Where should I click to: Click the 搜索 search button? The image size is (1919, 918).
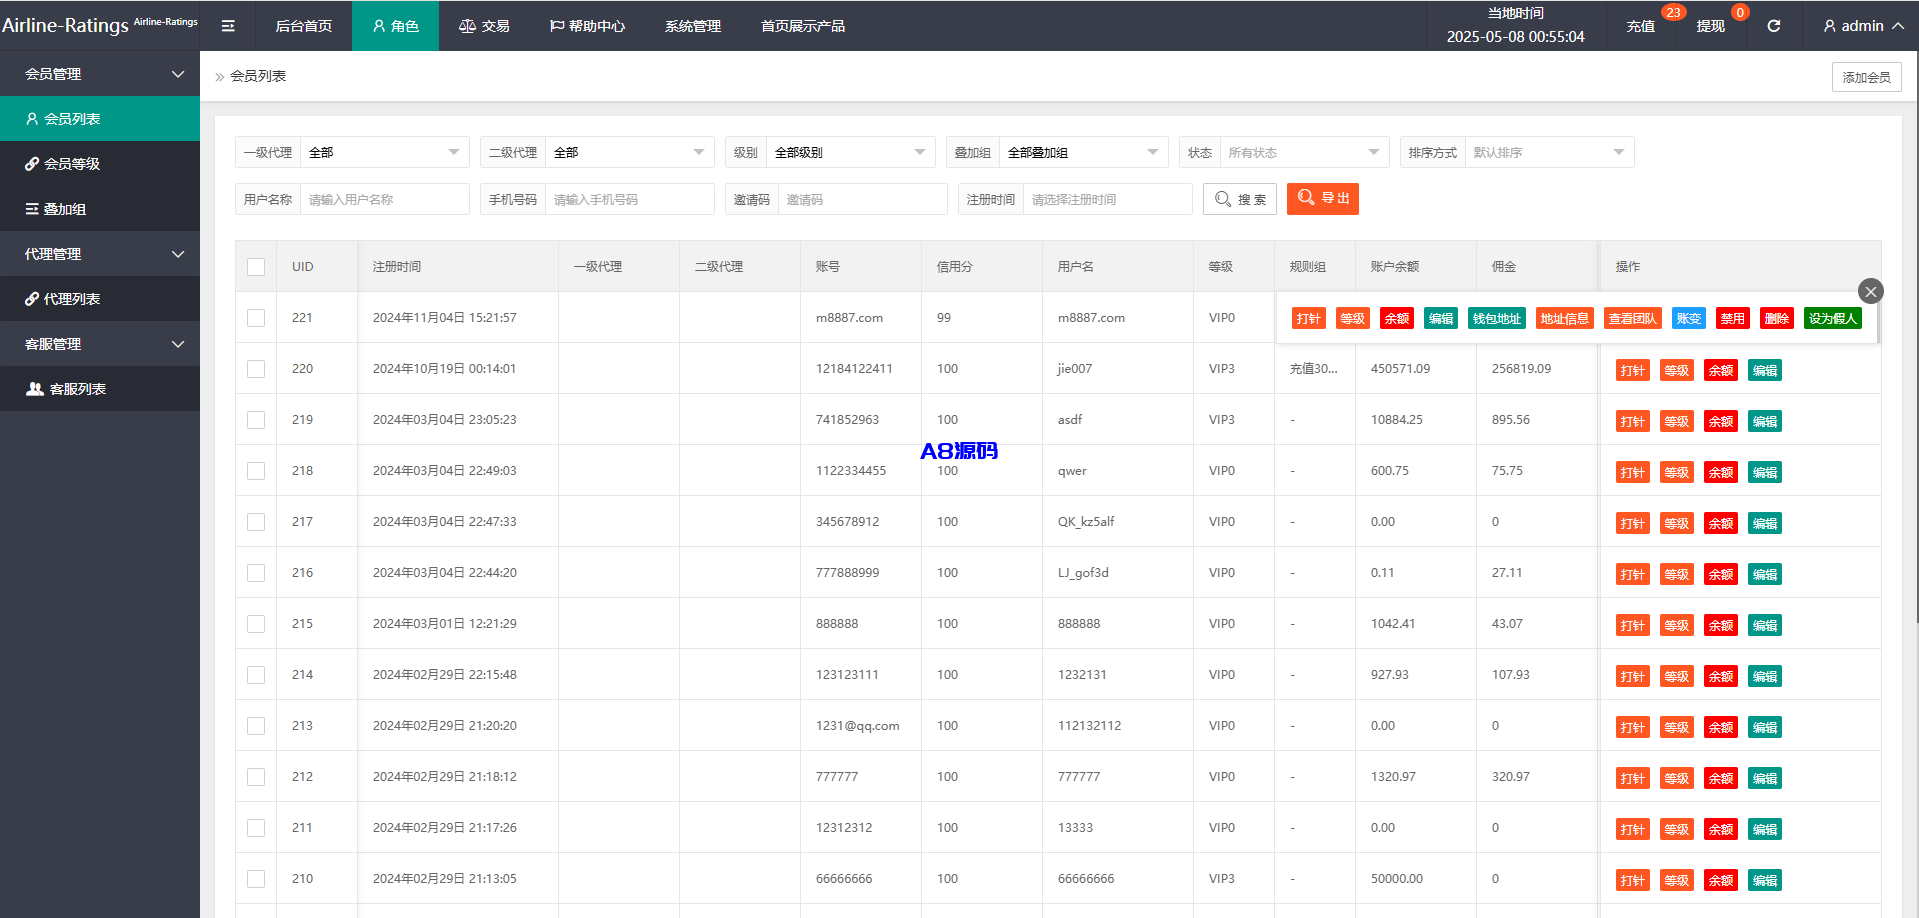coord(1240,199)
